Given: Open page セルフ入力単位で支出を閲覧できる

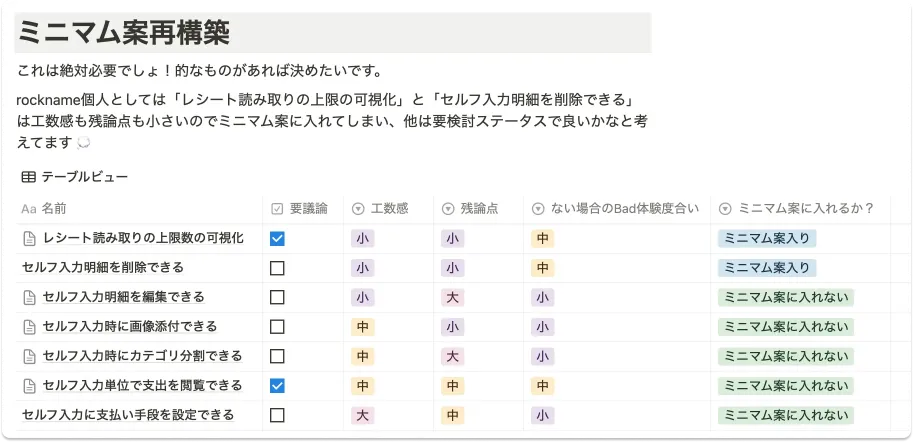Looking at the screenshot, I should [143, 386].
